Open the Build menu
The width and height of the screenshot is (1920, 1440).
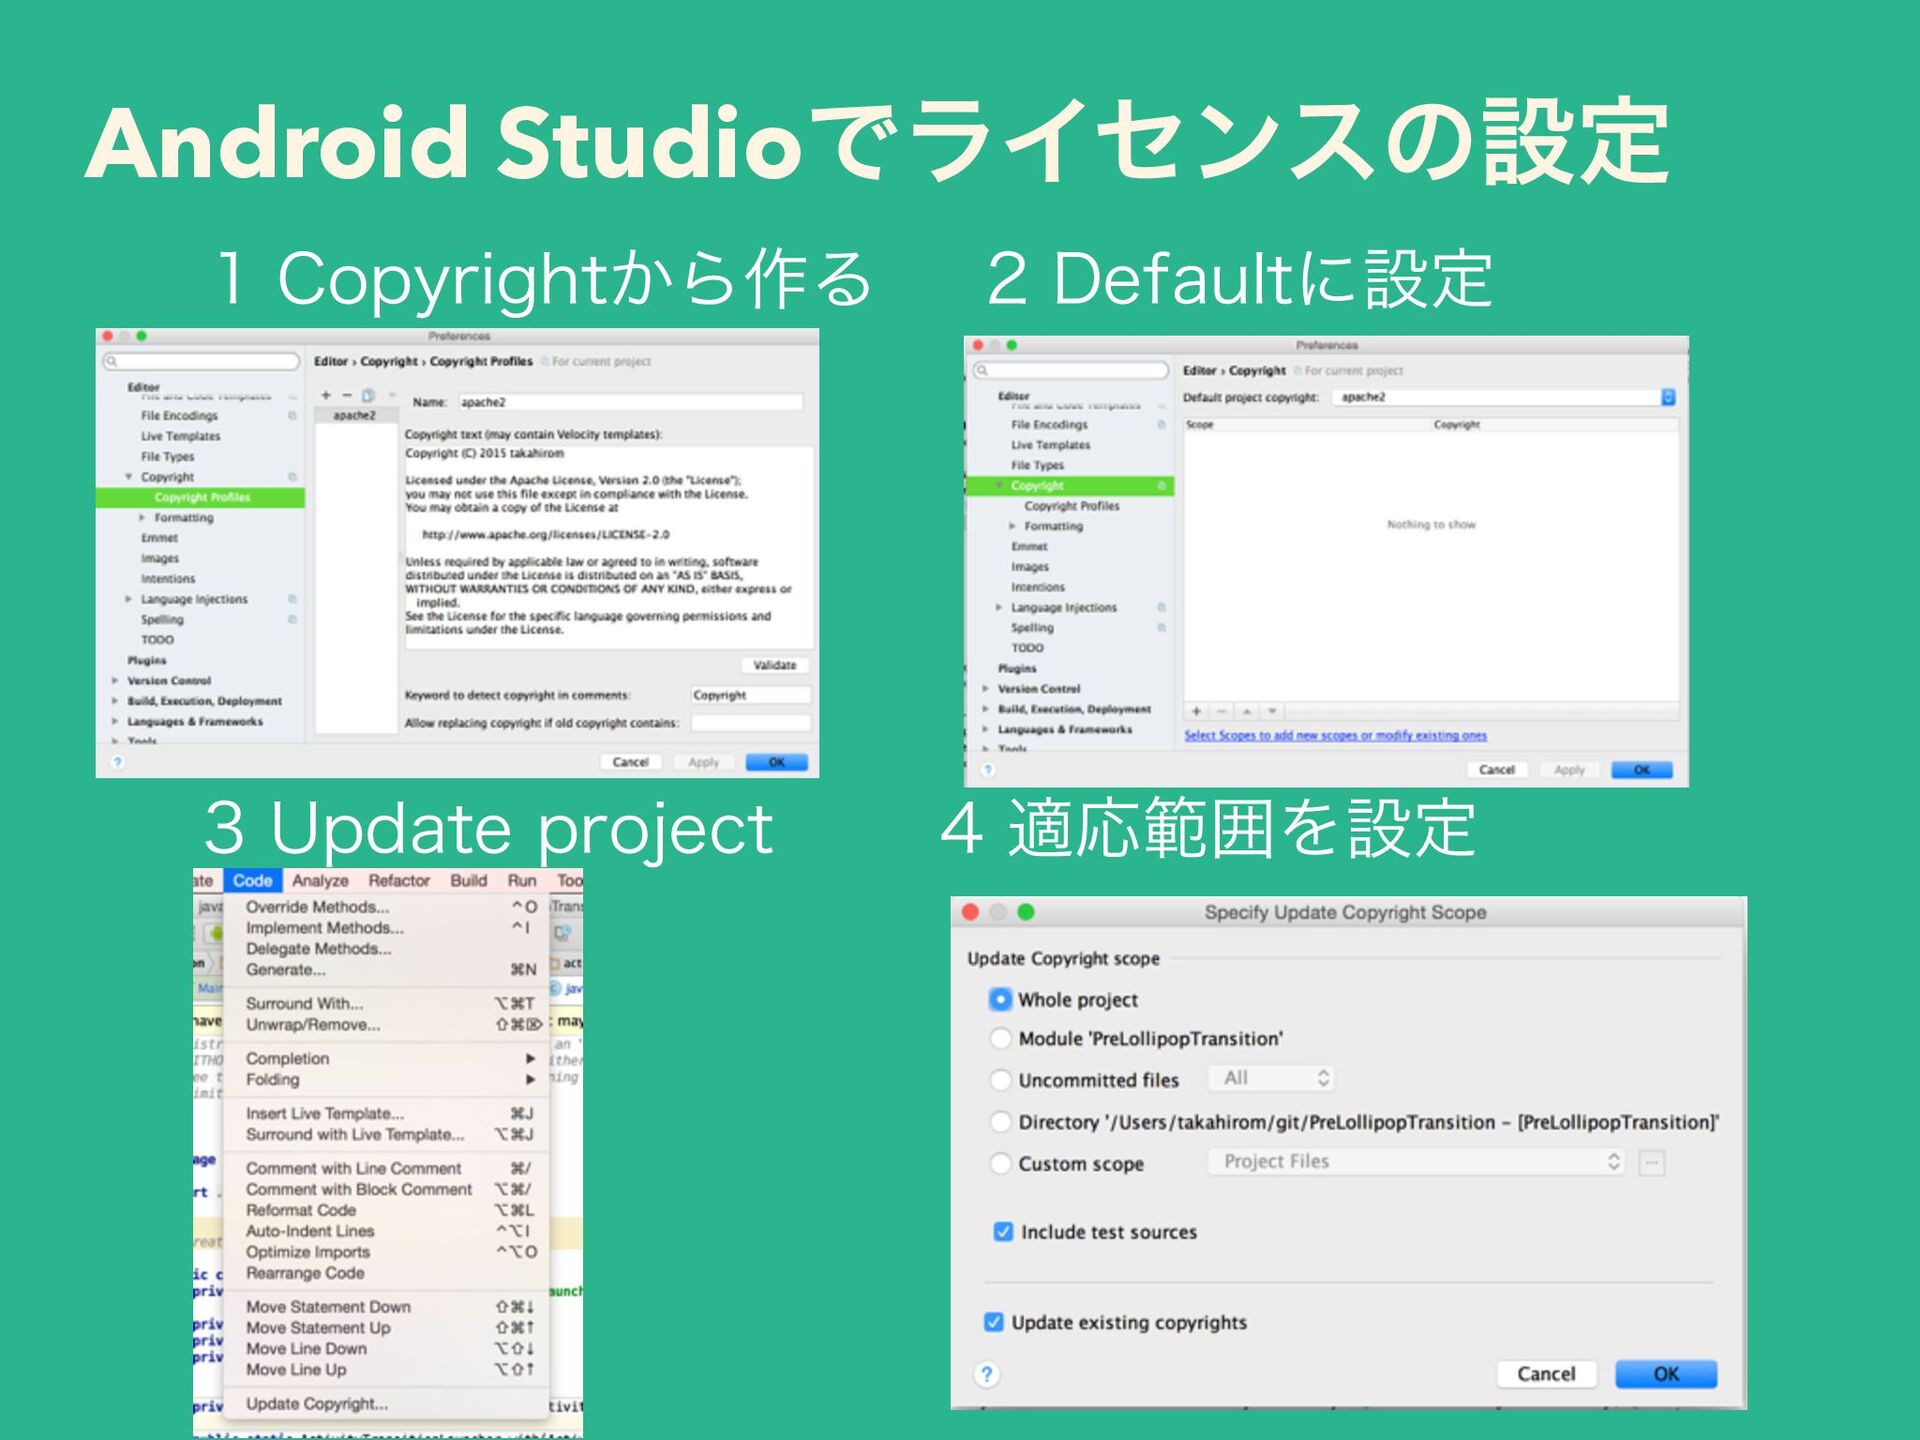point(468,880)
